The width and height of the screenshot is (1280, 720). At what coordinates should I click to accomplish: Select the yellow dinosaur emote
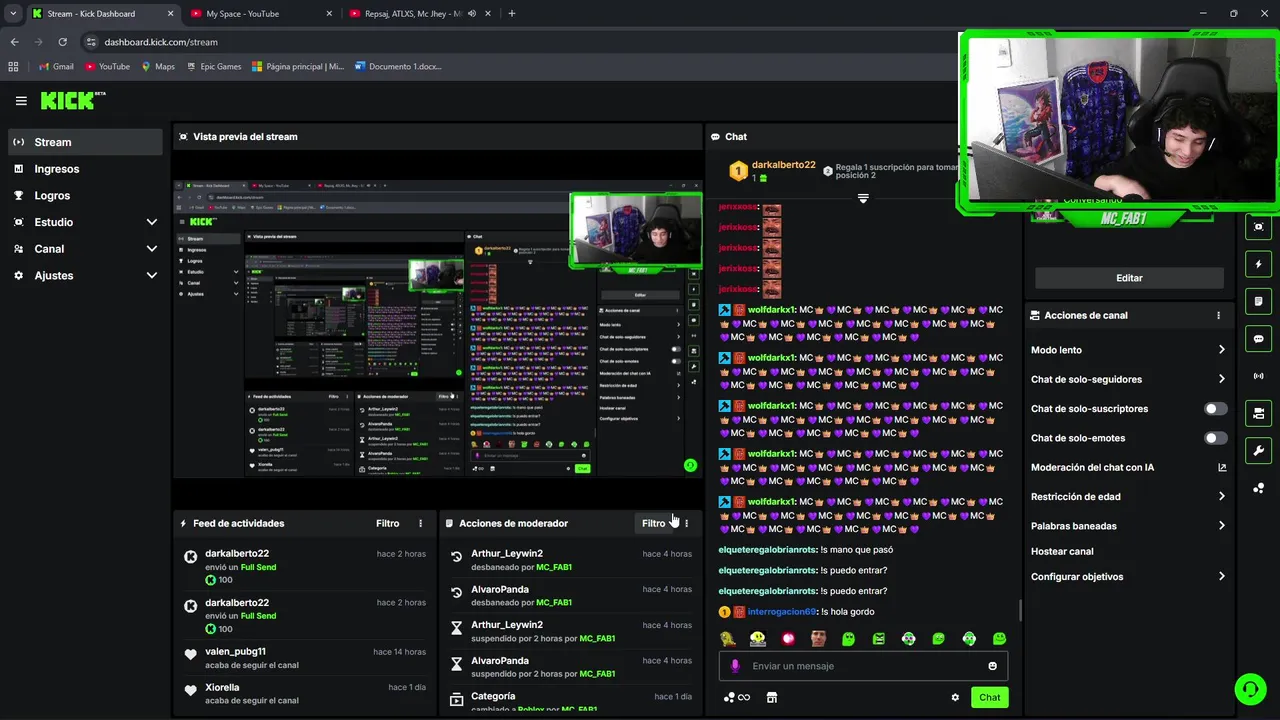point(728,639)
